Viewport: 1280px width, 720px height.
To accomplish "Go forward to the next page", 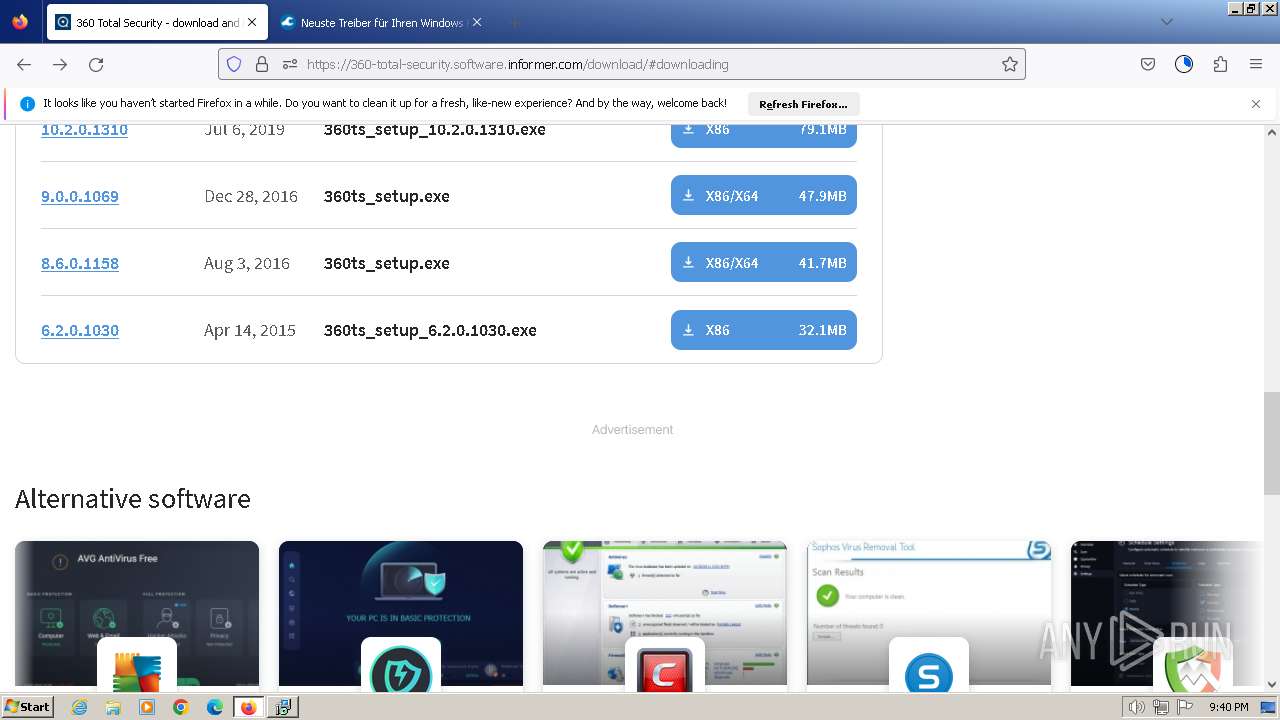I will (x=60, y=64).
